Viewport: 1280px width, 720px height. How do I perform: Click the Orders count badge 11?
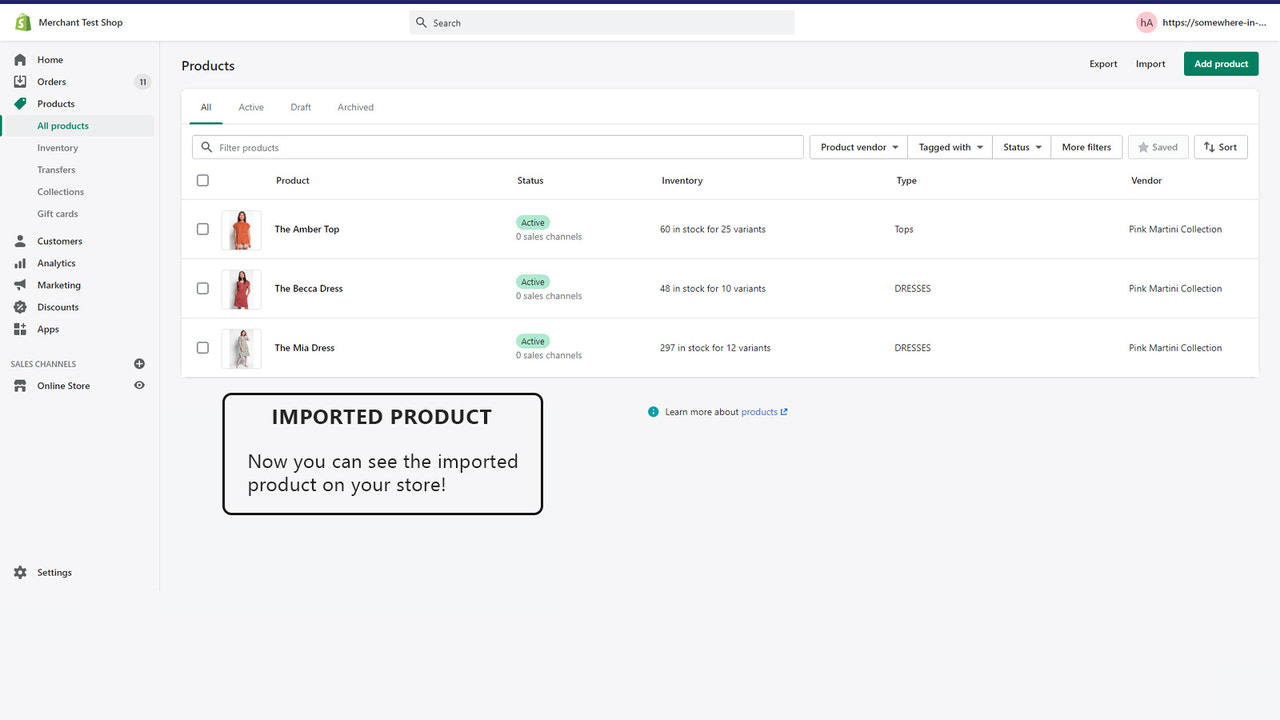tap(143, 82)
